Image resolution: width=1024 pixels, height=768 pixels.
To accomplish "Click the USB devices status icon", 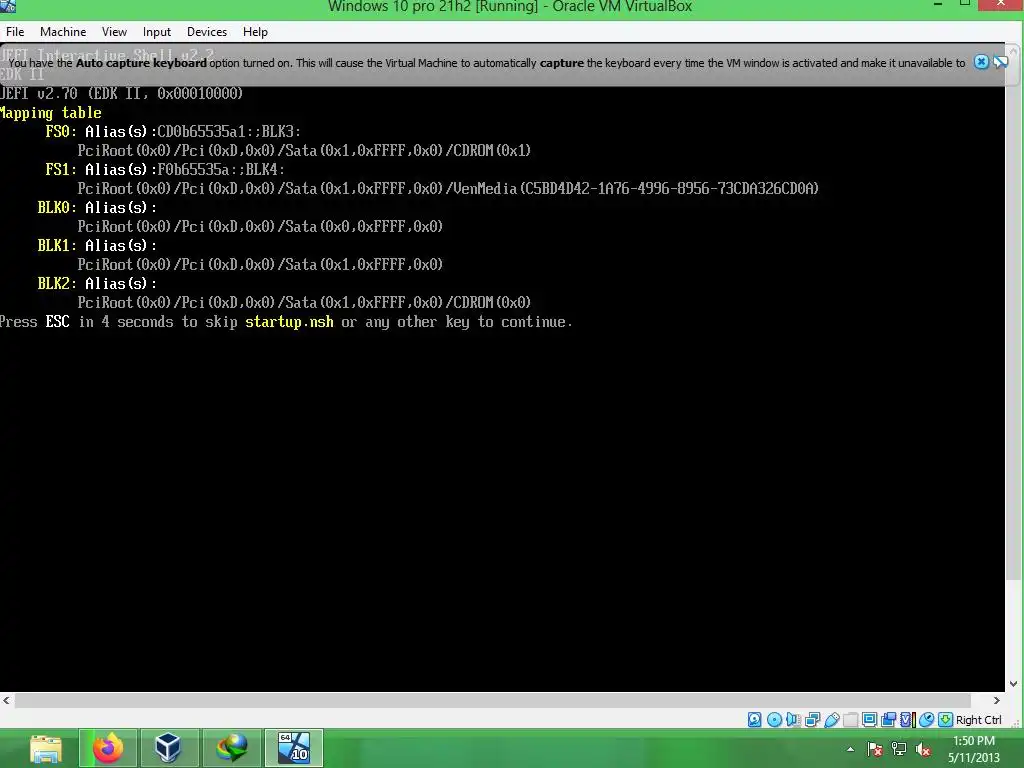I will pos(831,720).
